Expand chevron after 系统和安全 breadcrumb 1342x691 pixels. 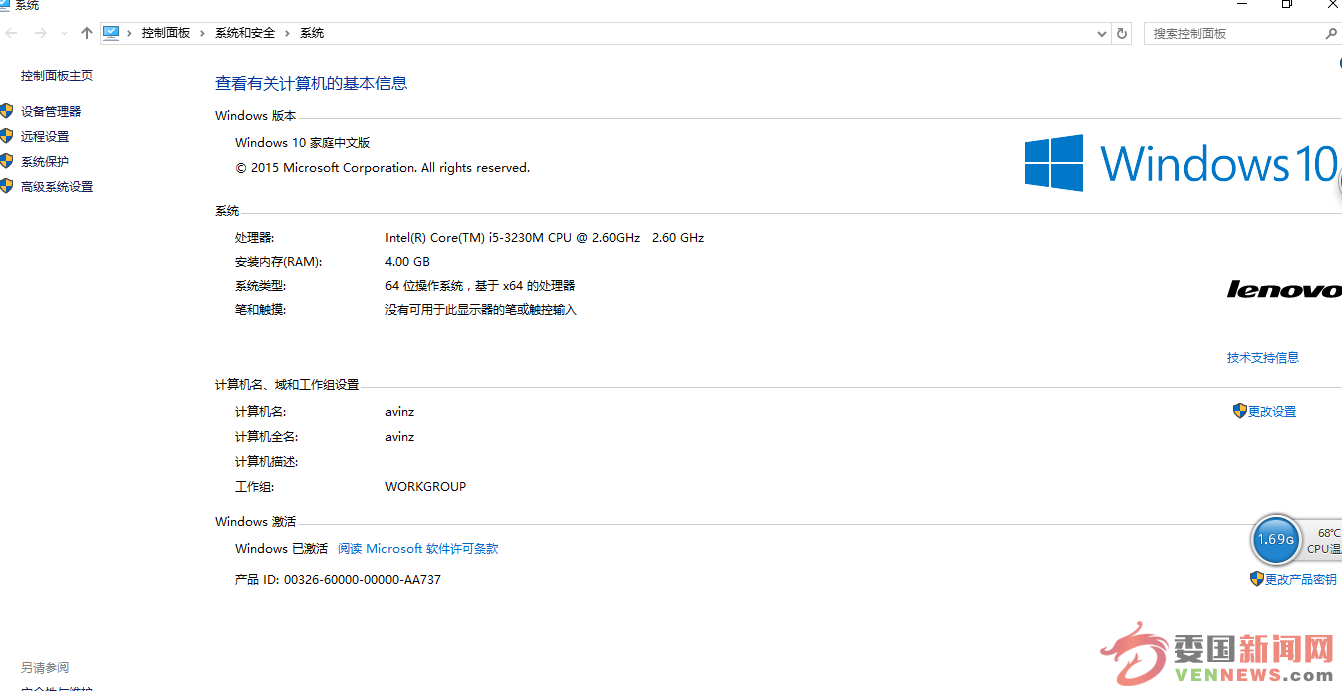(x=288, y=33)
